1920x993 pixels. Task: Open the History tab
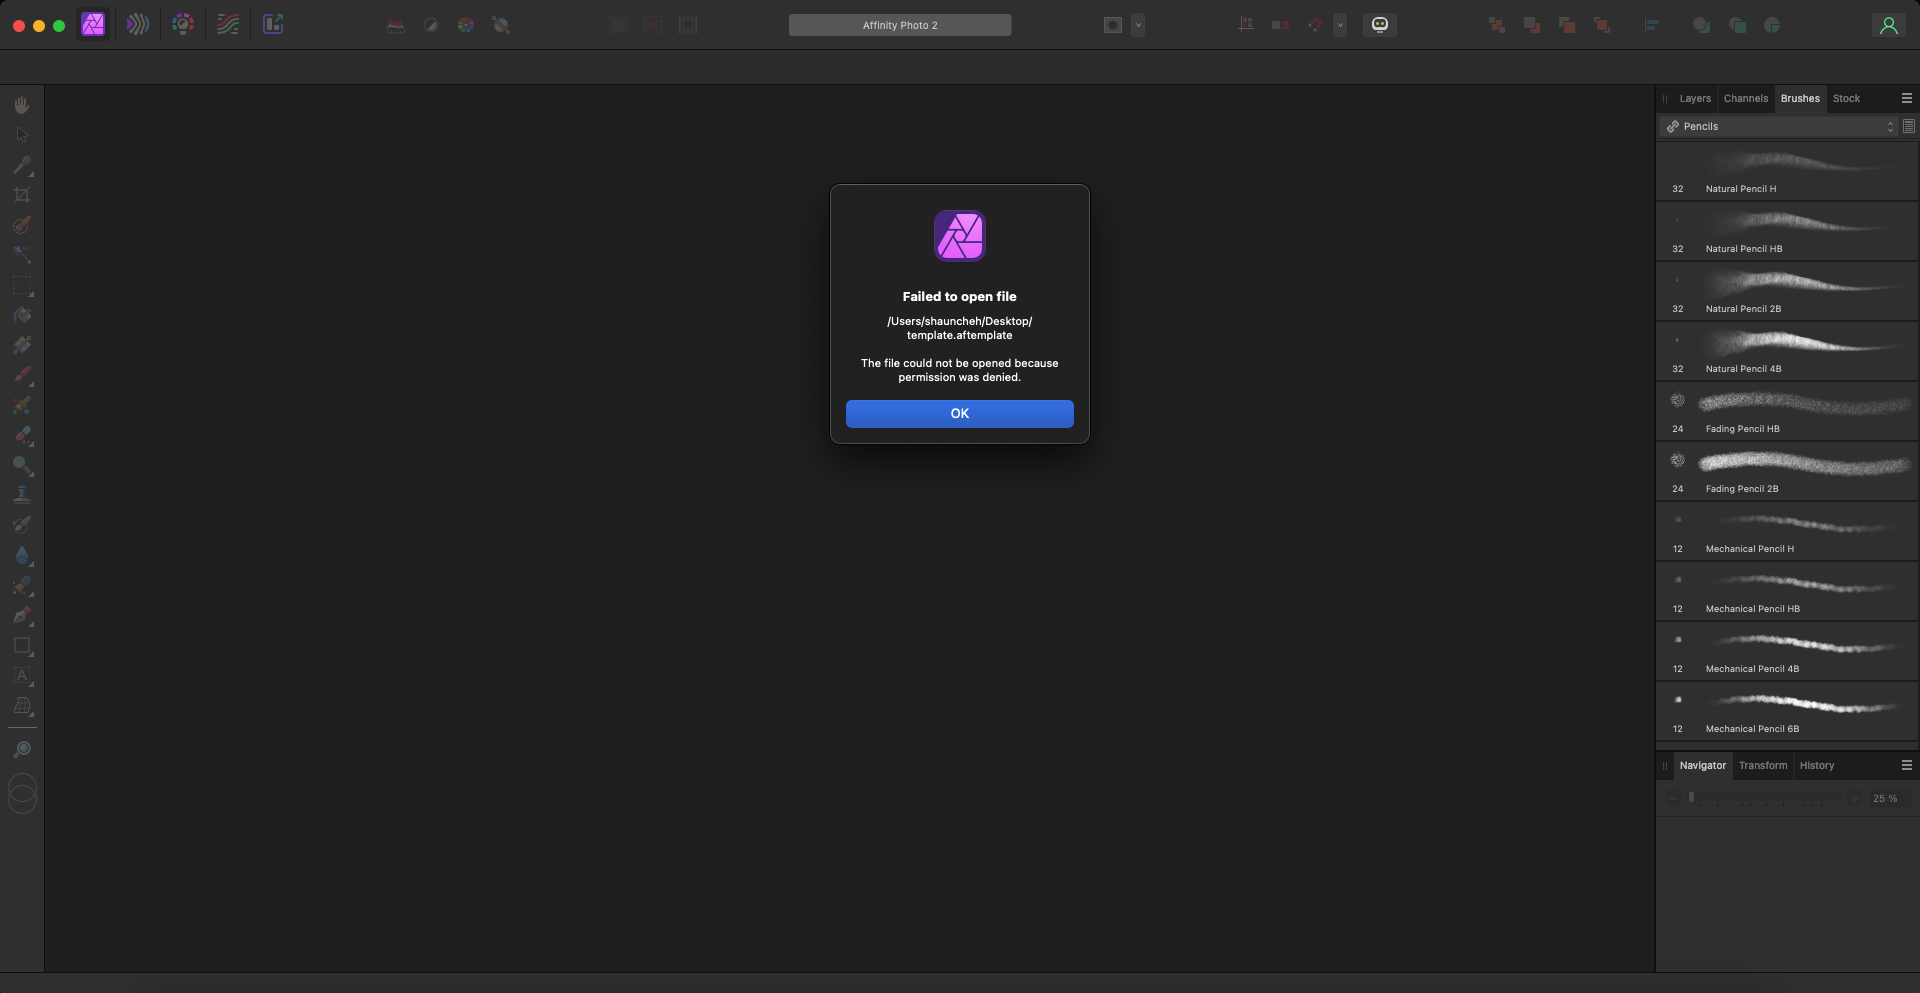click(1817, 765)
